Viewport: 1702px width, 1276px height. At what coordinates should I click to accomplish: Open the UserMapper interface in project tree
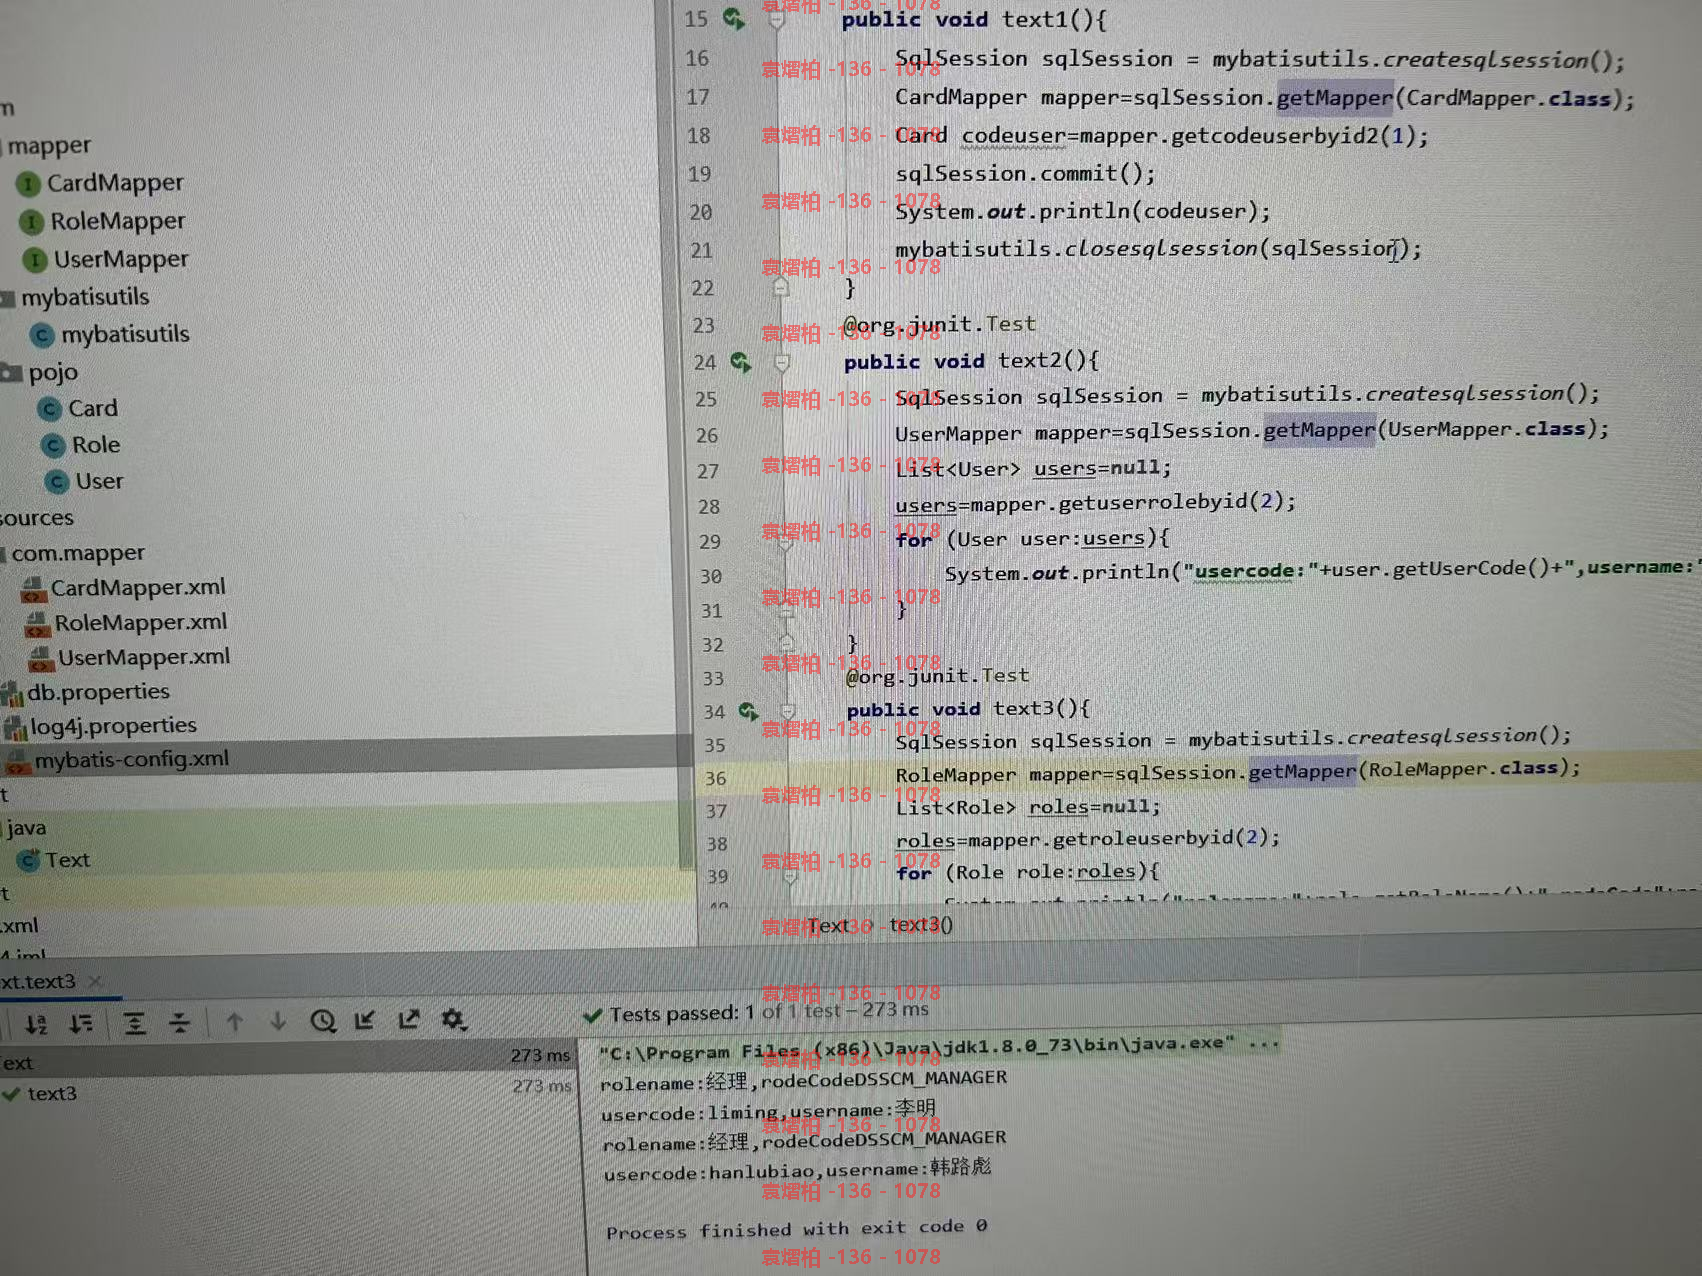(121, 259)
